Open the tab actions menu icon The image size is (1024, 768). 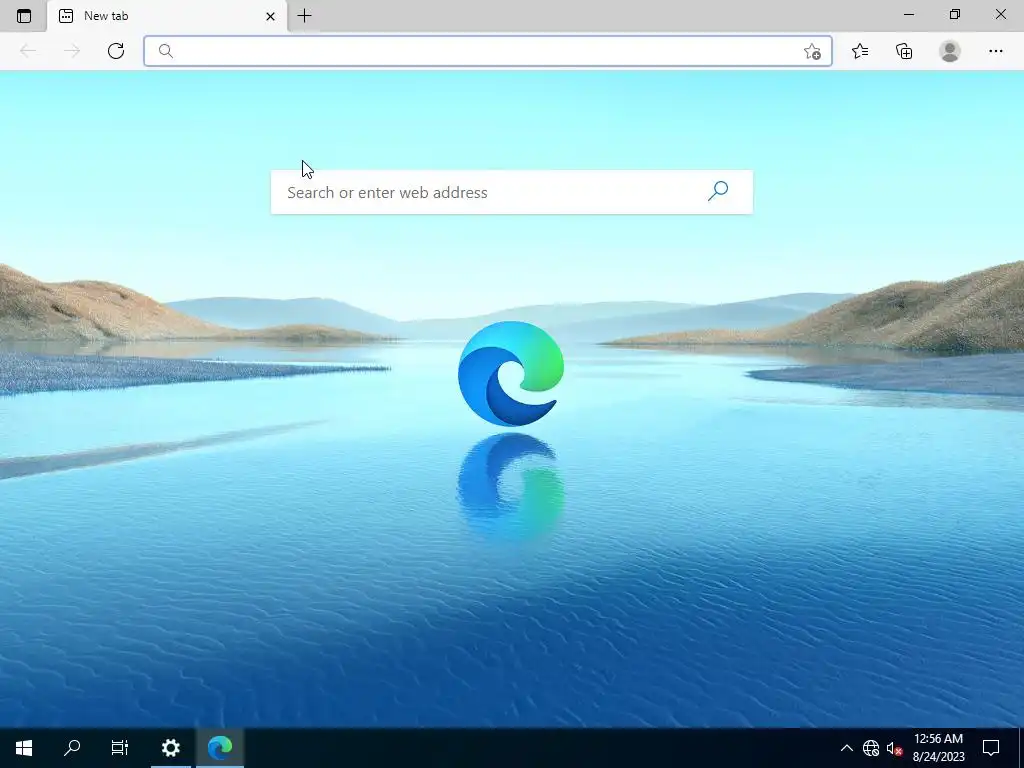tap(24, 16)
